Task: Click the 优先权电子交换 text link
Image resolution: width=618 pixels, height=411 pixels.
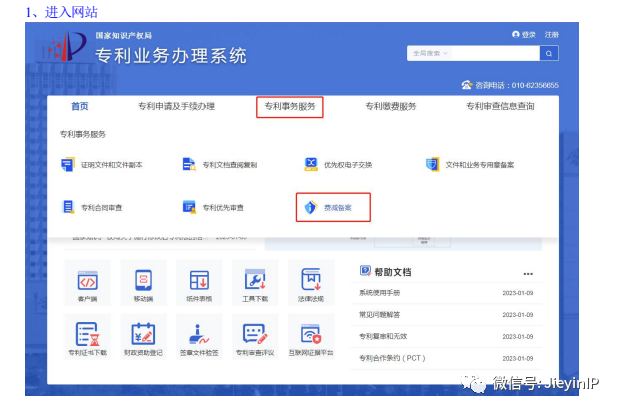Action: [348, 165]
